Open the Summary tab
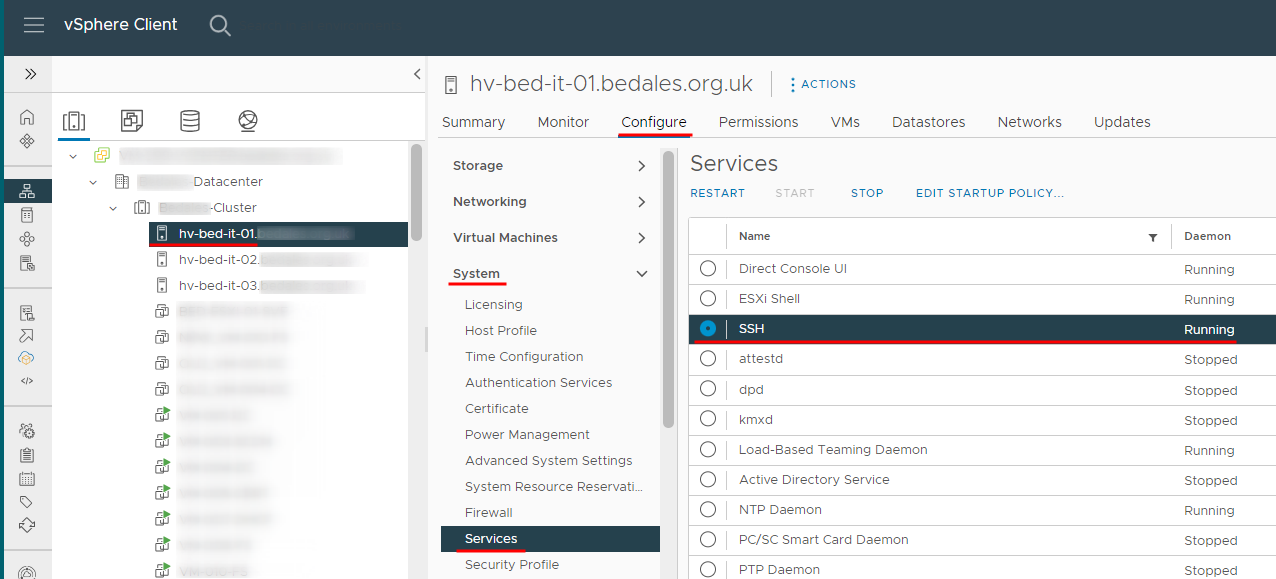Image resolution: width=1276 pixels, height=579 pixels. tap(473, 122)
